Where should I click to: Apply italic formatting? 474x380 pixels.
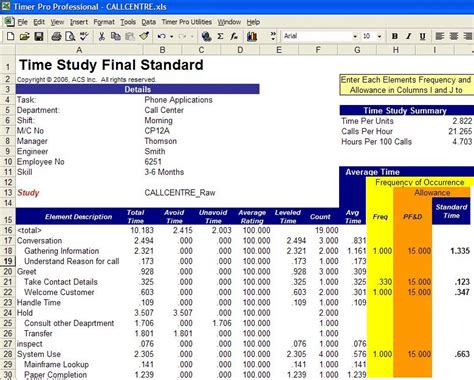tap(409, 36)
